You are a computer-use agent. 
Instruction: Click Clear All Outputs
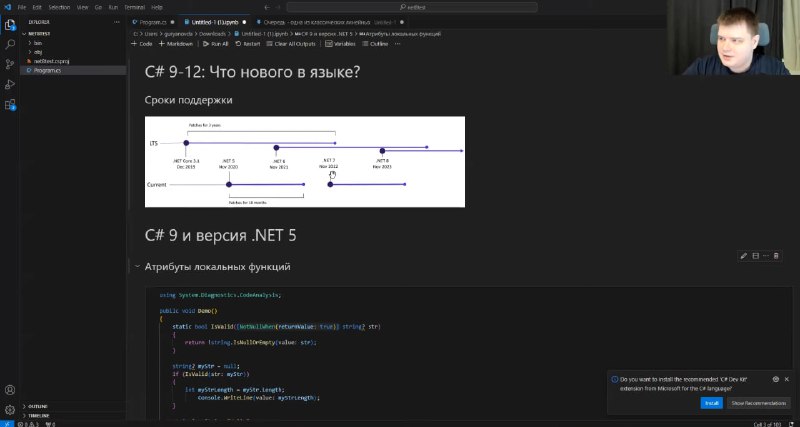pyautogui.click(x=291, y=44)
